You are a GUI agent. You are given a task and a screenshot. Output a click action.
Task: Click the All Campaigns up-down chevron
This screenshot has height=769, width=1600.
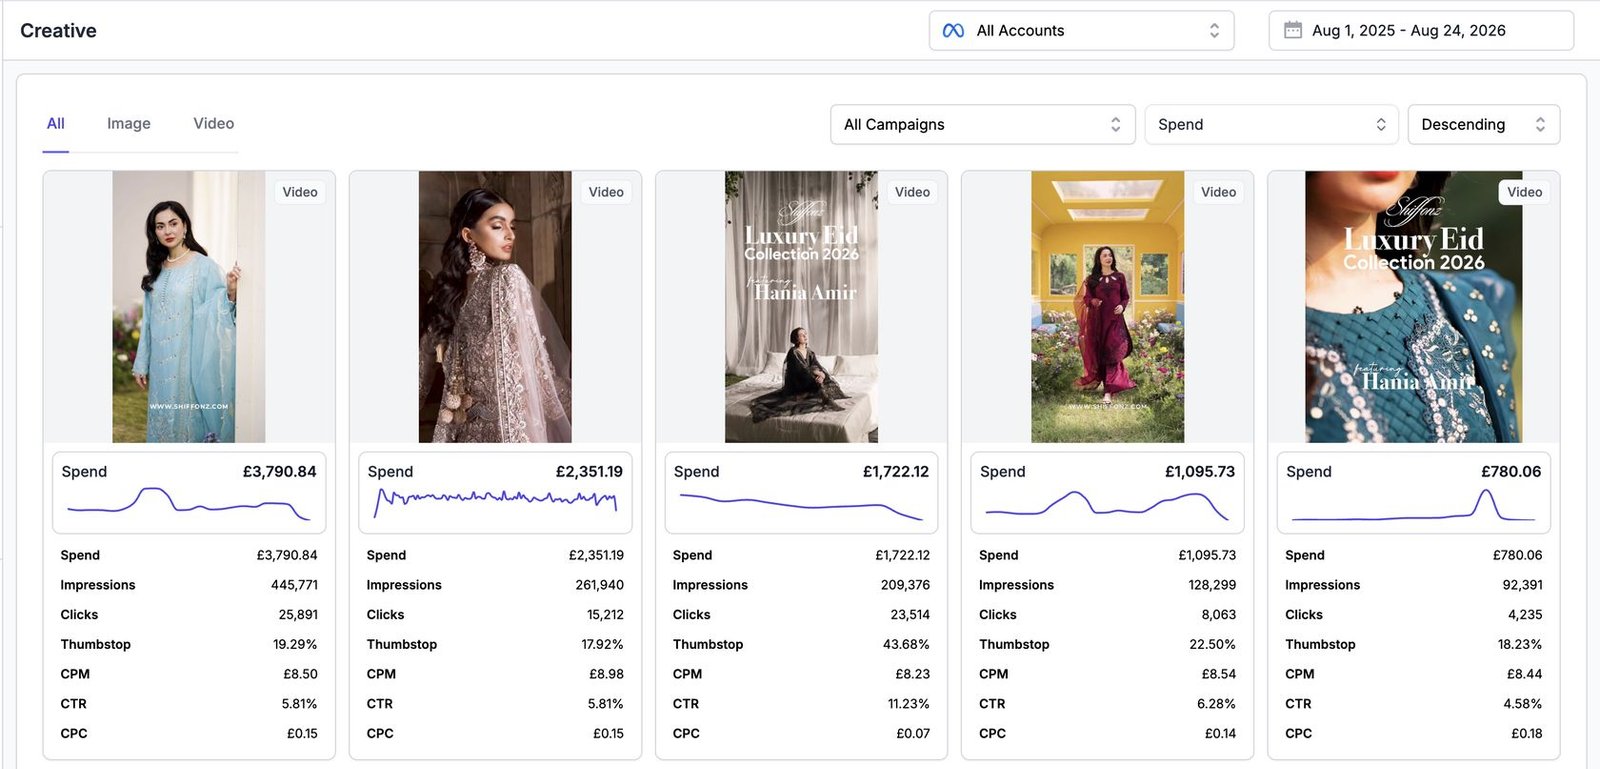(x=1116, y=124)
